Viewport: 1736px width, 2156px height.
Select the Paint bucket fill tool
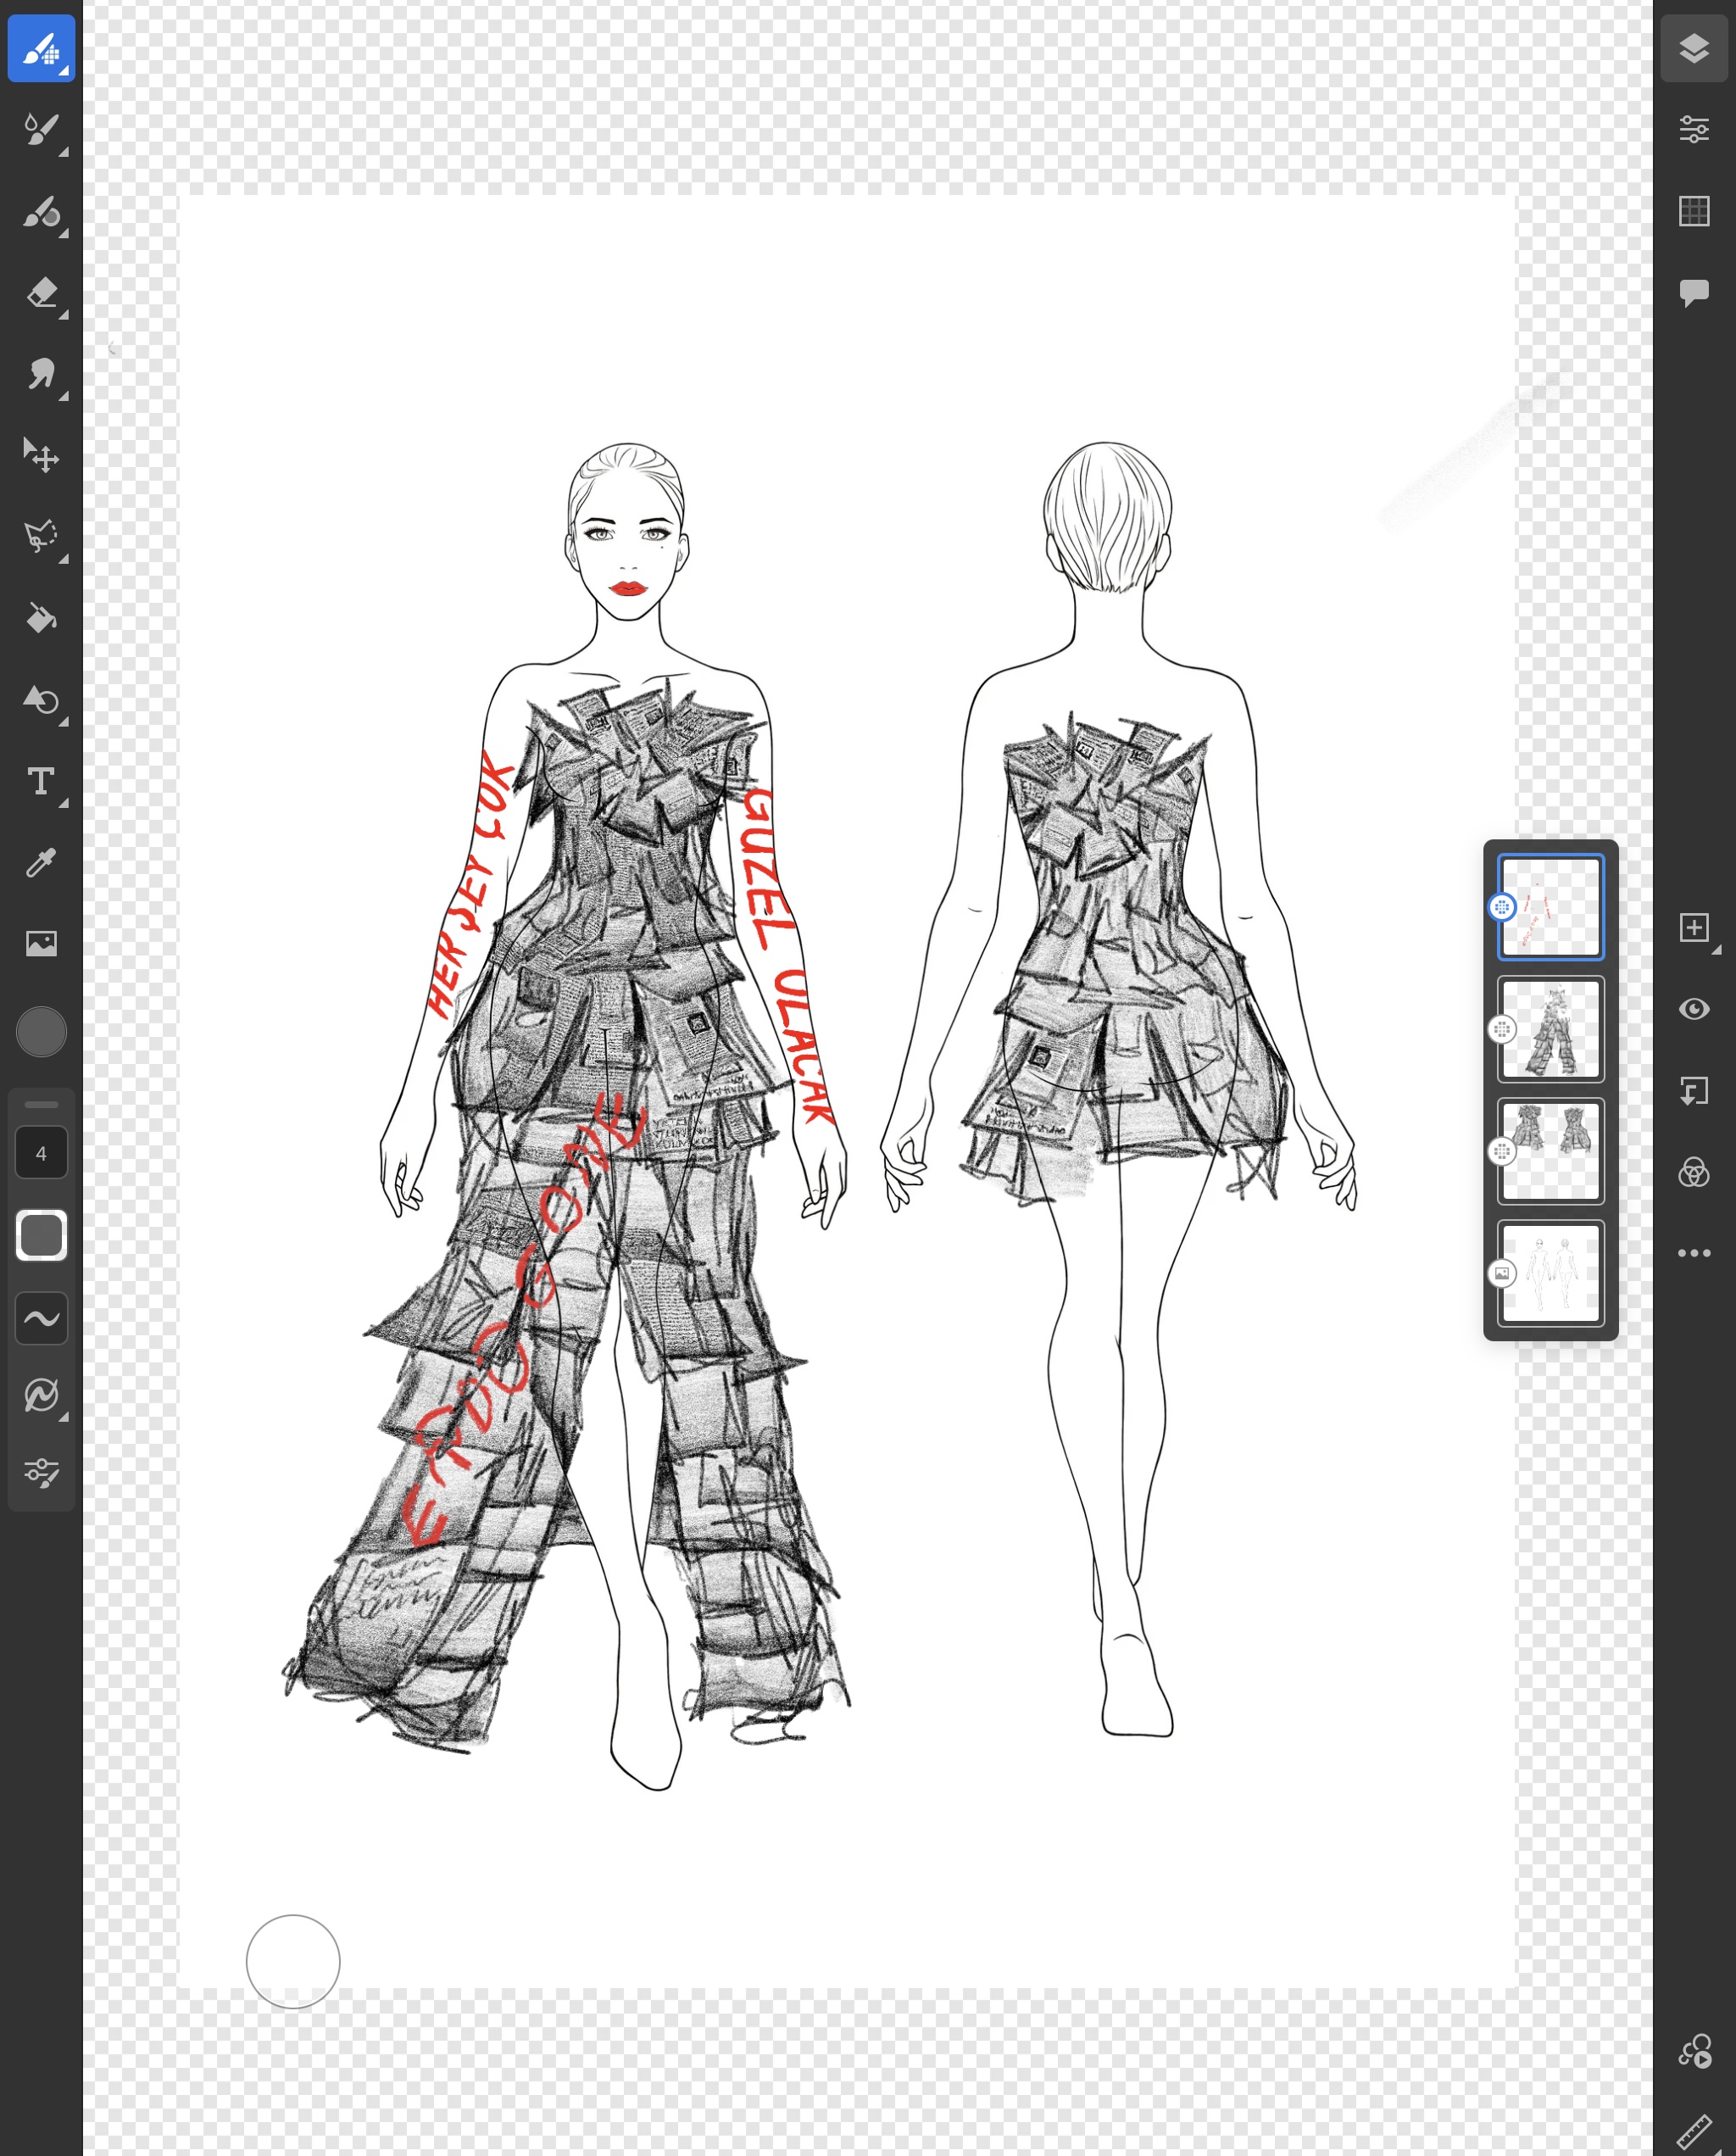(x=41, y=620)
